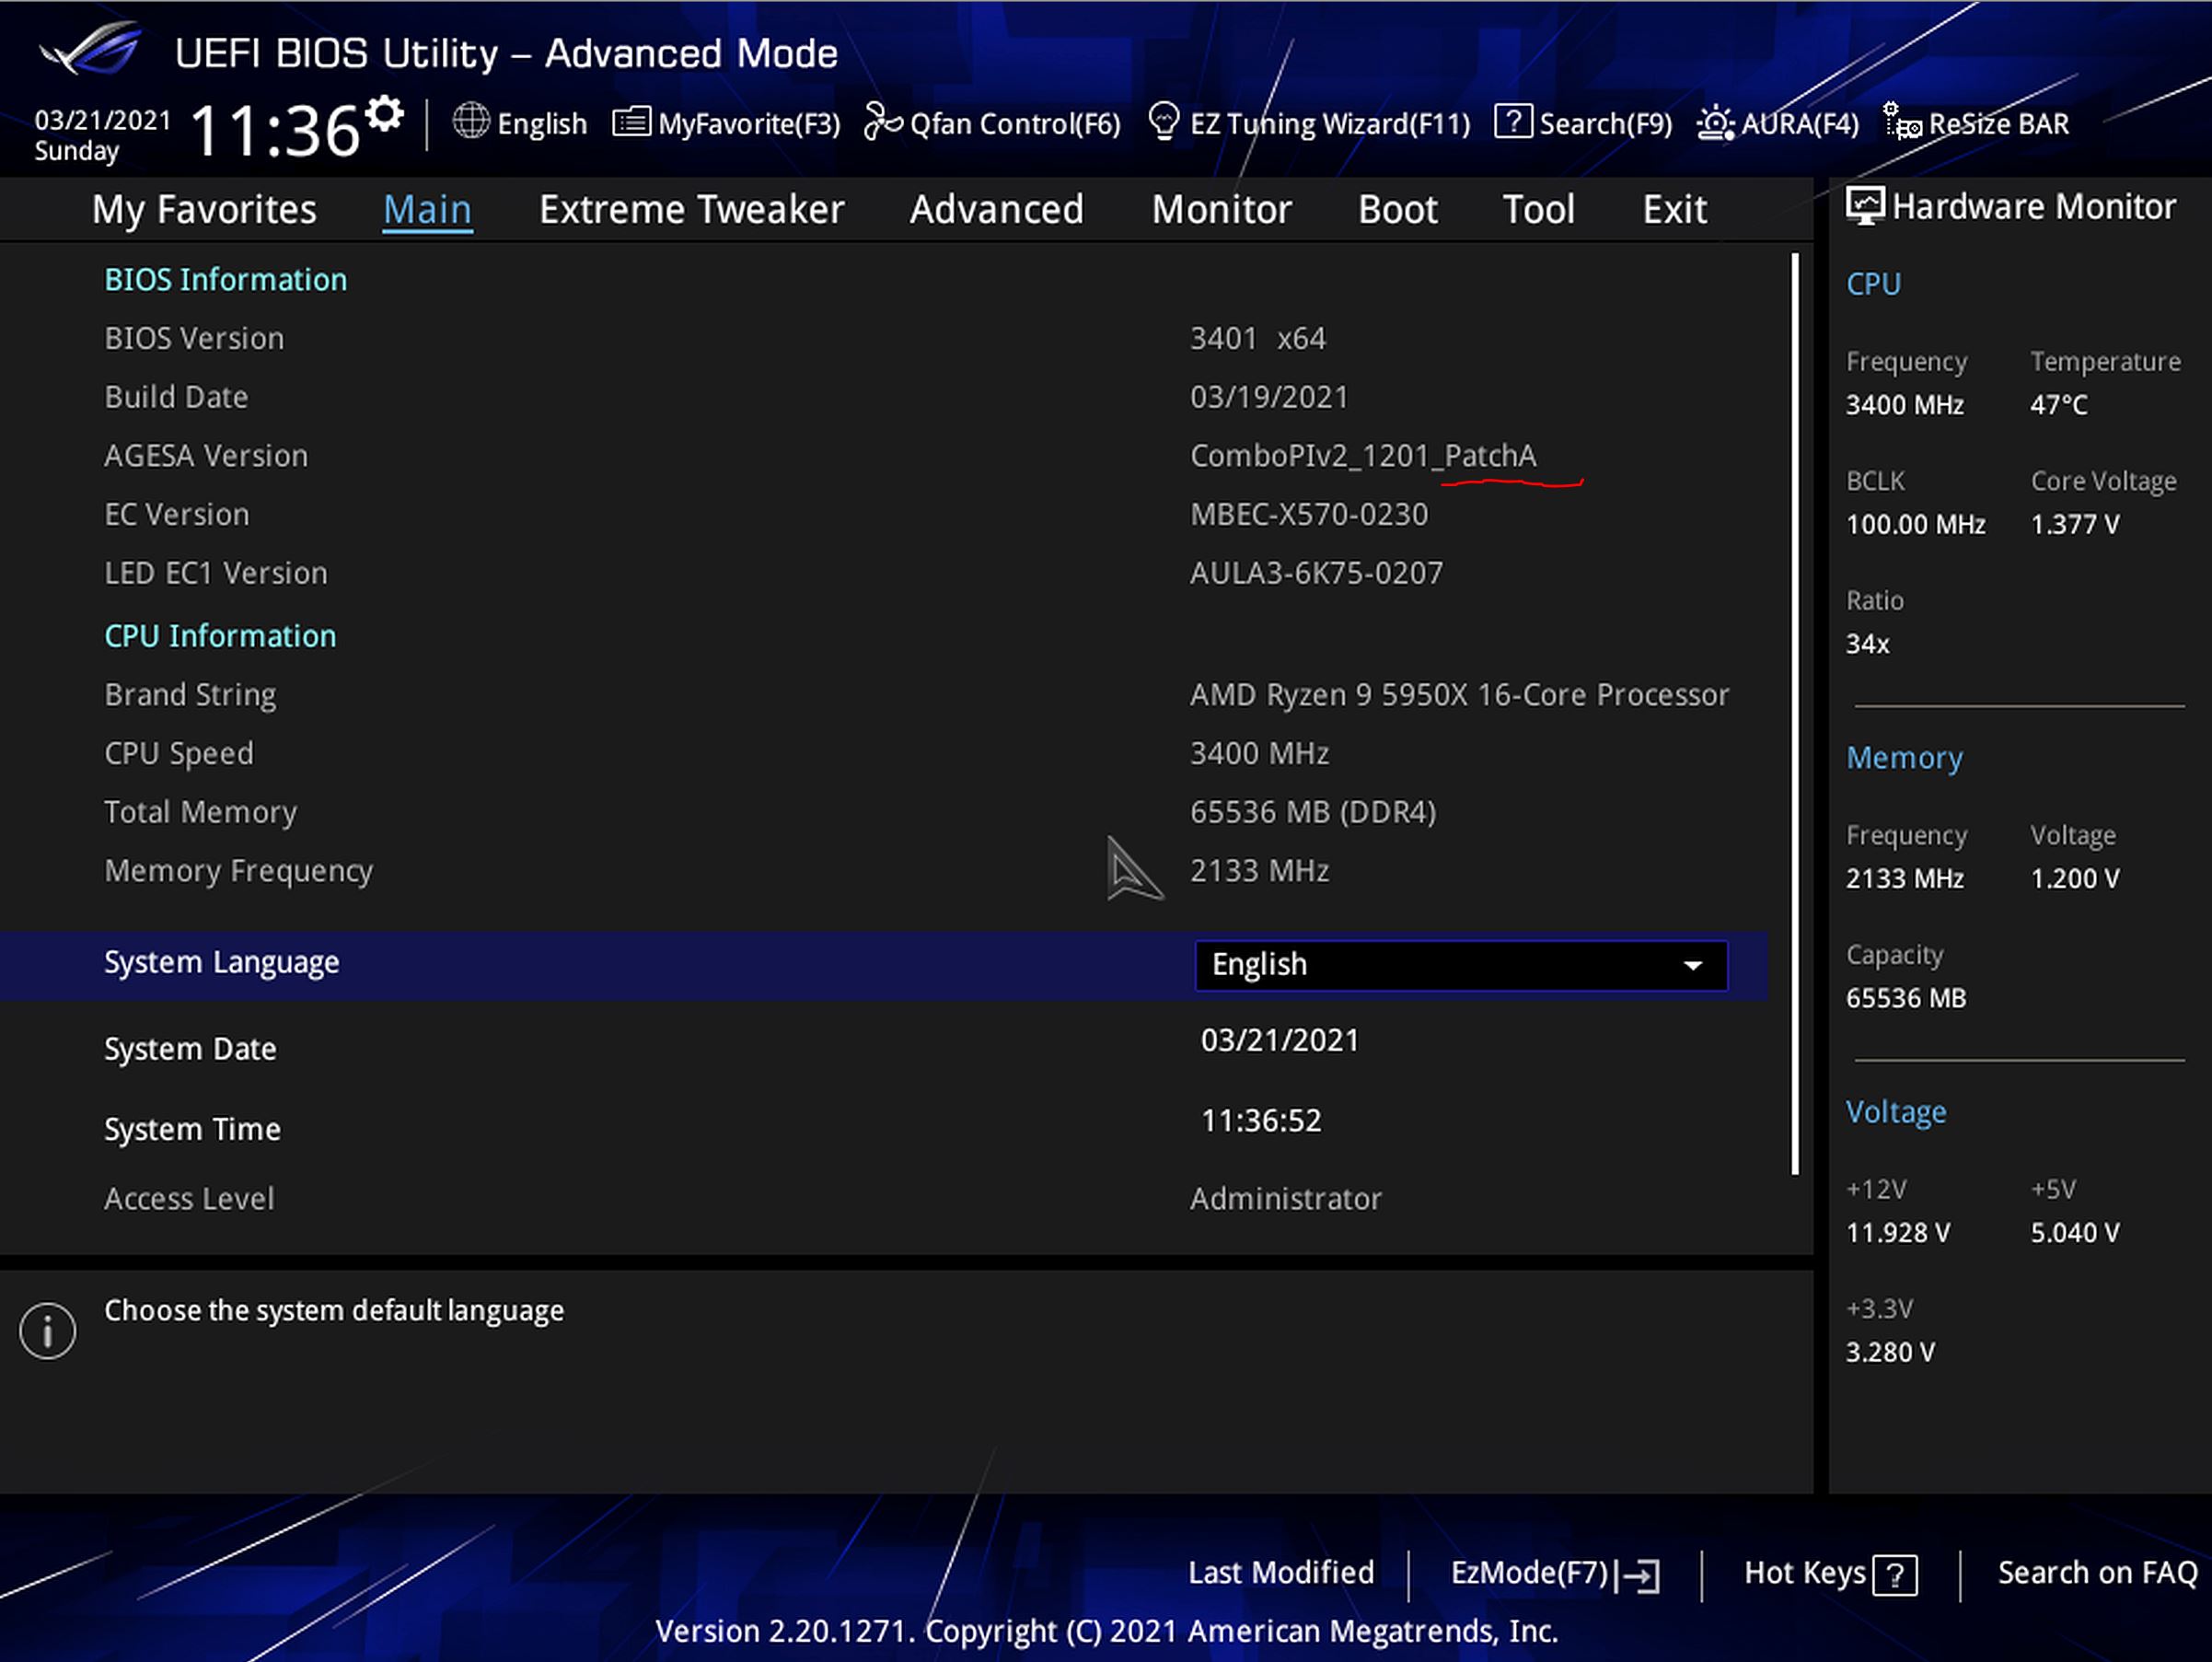Open the Extreme Tweaker tab
Image resolution: width=2212 pixels, height=1662 pixels.
point(691,210)
